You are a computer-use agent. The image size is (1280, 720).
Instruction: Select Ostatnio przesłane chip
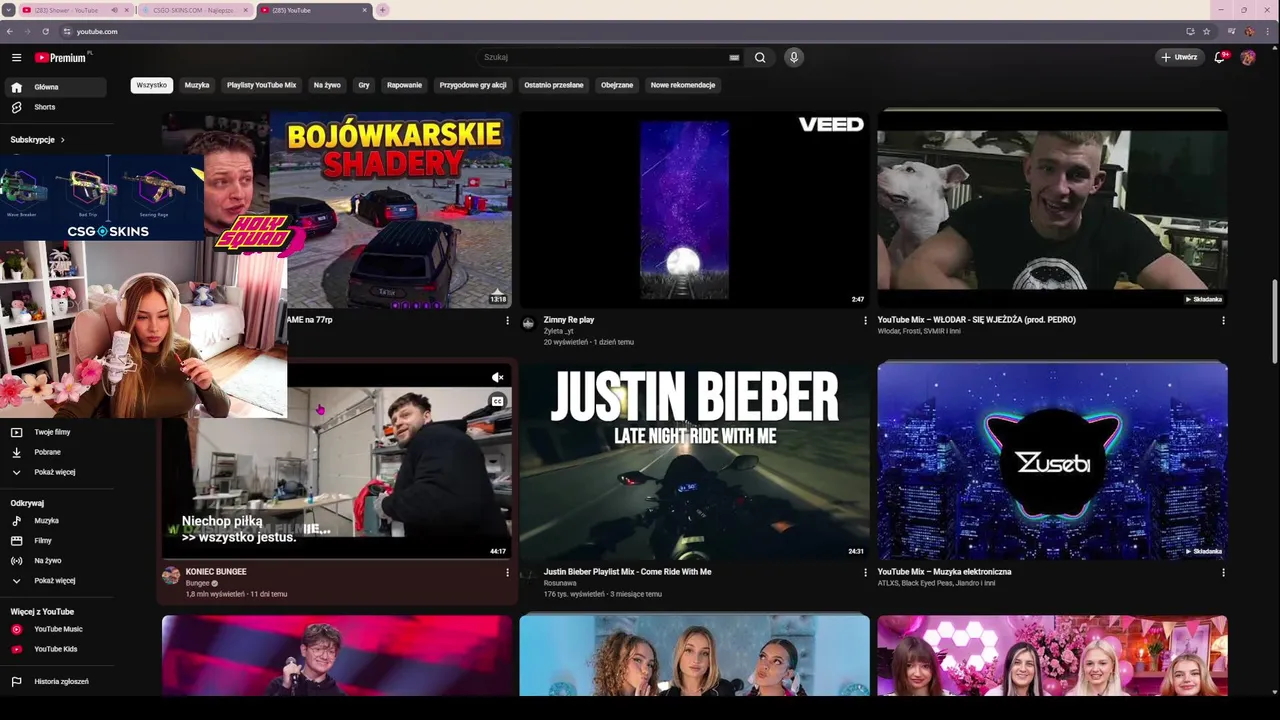554,85
